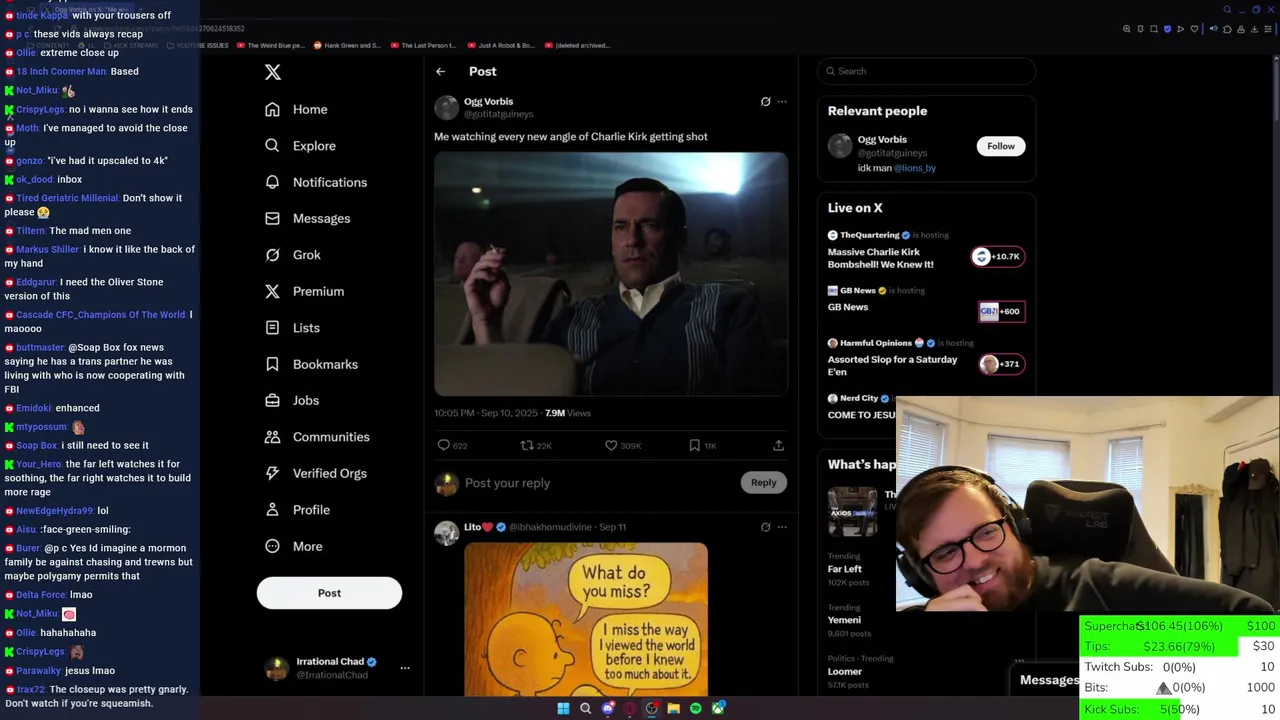The image size is (1280, 720).
Task: Click Grok explain icon on Ogg Vorbis post
Action: (x=765, y=101)
